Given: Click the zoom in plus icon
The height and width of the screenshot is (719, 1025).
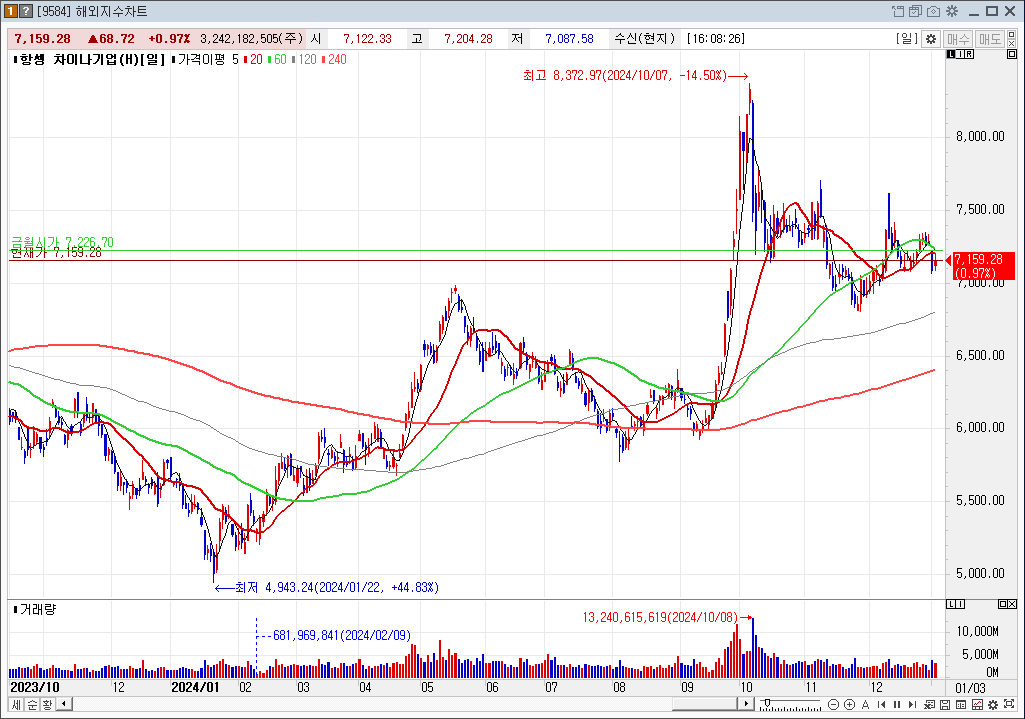Looking at the screenshot, I should (849, 705).
